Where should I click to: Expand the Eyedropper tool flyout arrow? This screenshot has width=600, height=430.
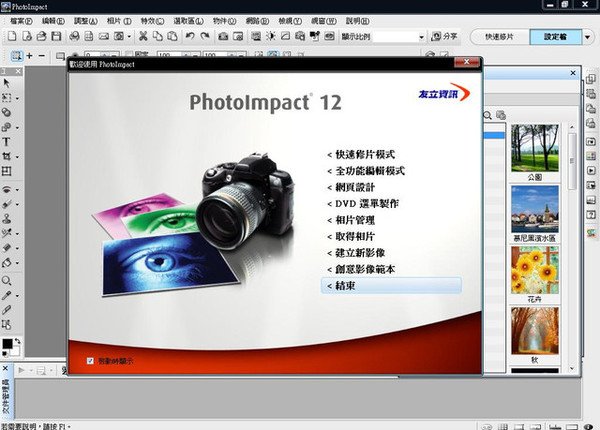tap(17, 296)
